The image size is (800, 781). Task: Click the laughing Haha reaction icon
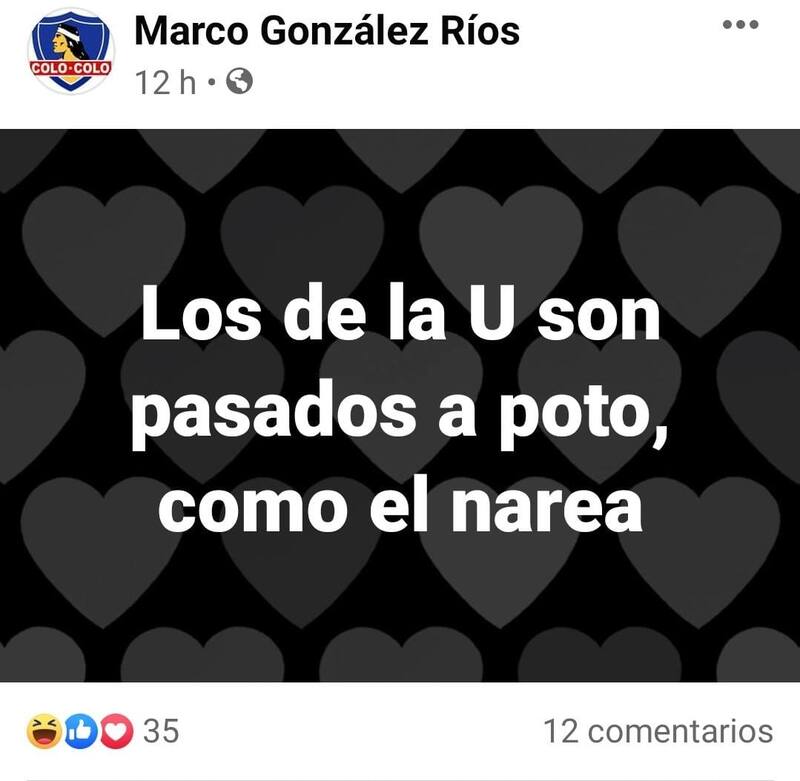click(x=44, y=731)
